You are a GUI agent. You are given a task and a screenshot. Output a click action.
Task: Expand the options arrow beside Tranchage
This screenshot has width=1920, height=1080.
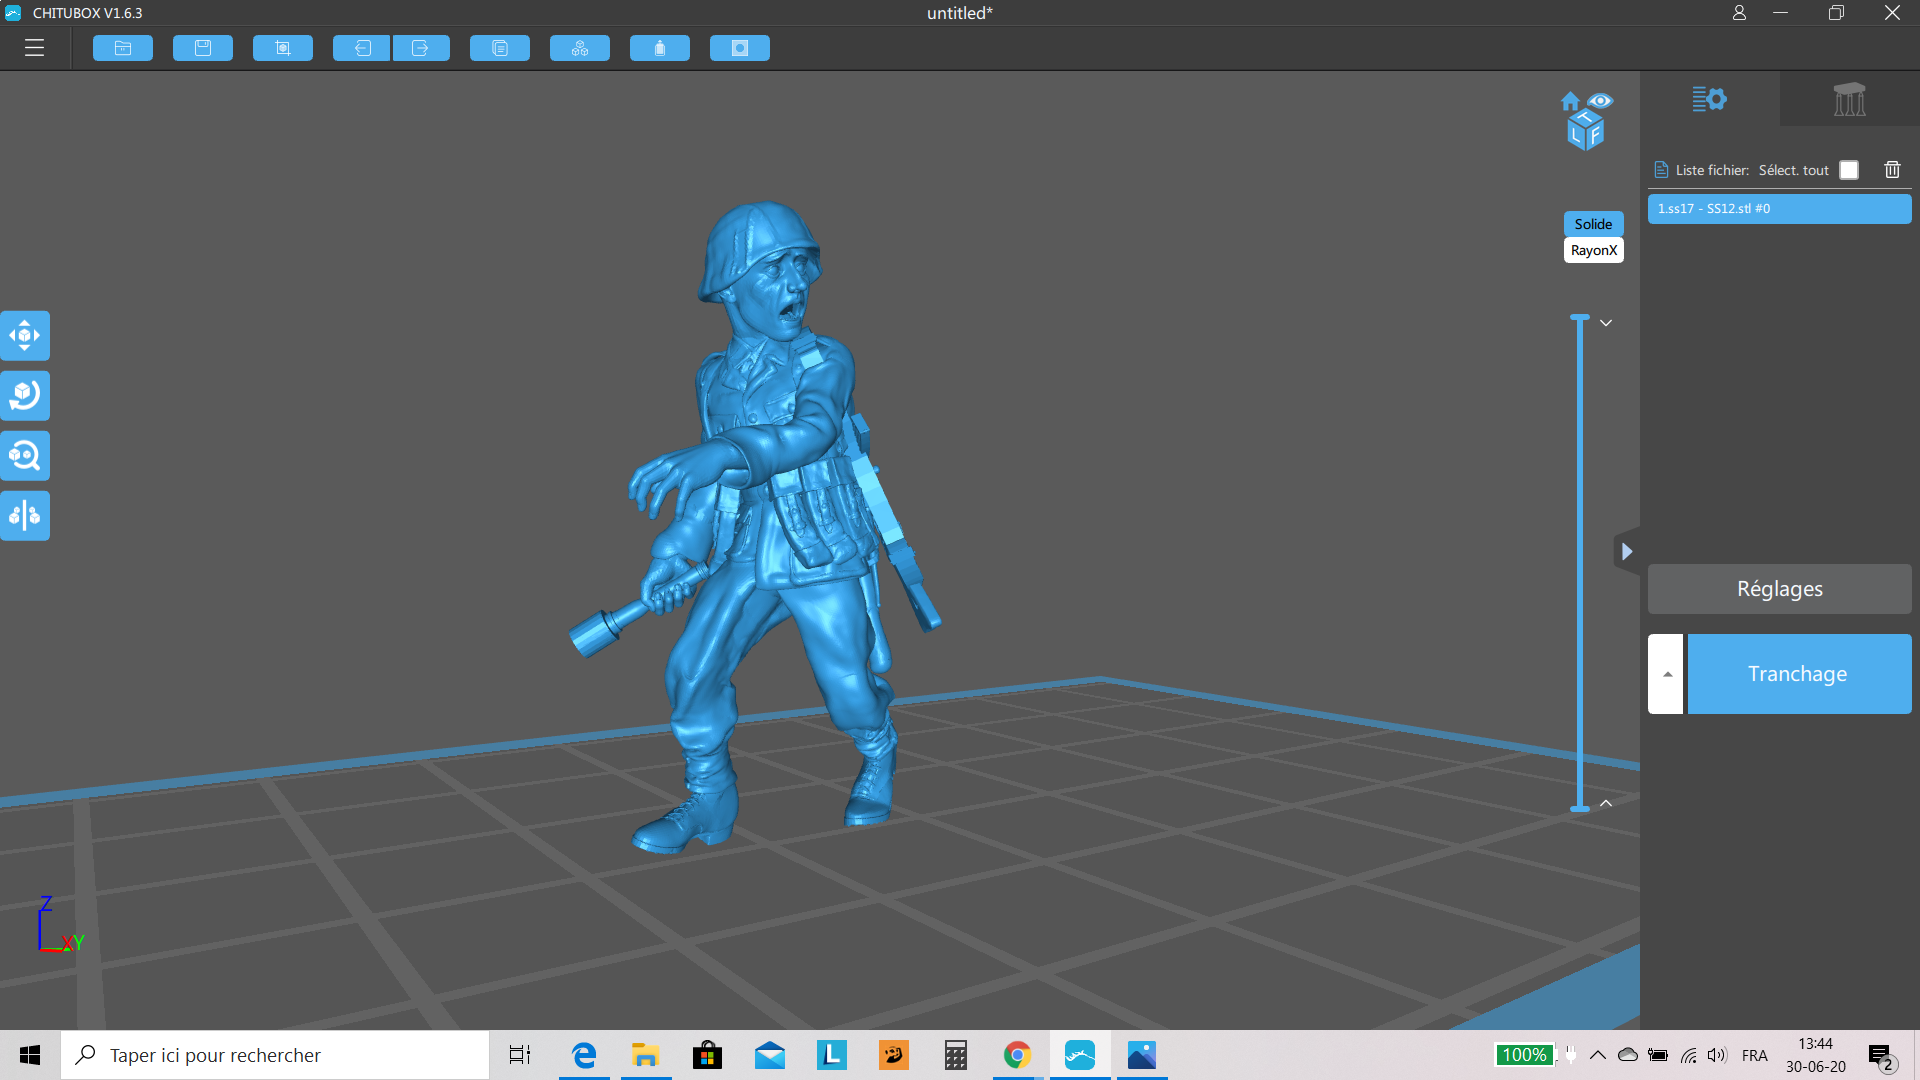coord(1666,674)
